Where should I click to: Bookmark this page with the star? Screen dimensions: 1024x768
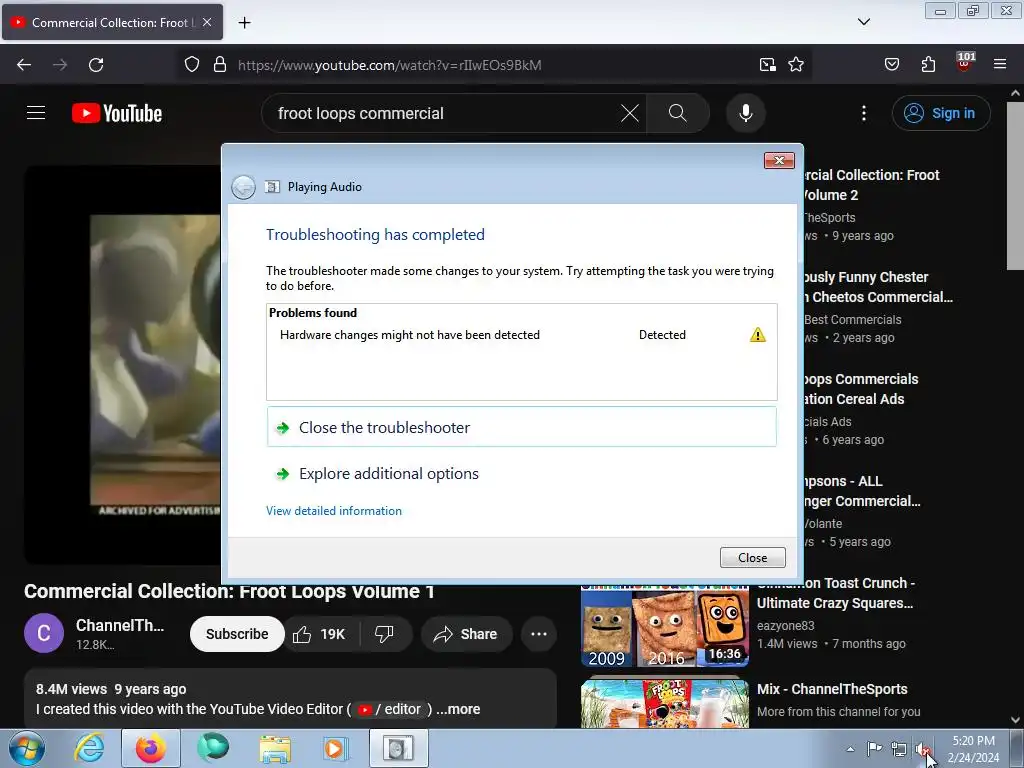795,65
